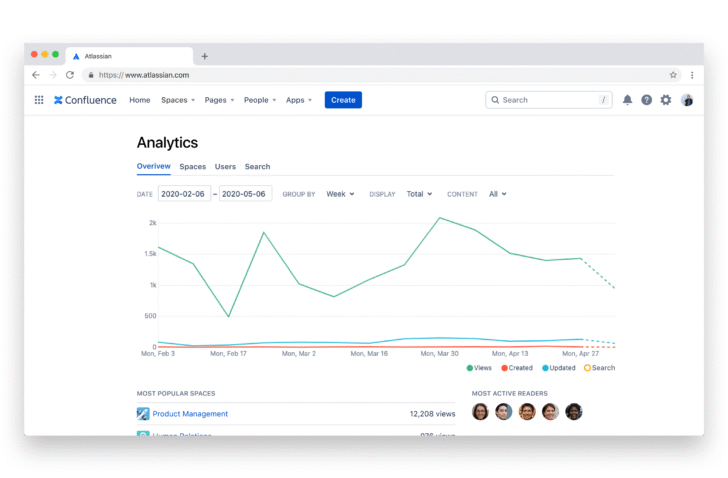Click the Analytics page heading
This screenshot has width=728, height=478.
tap(167, 142)
